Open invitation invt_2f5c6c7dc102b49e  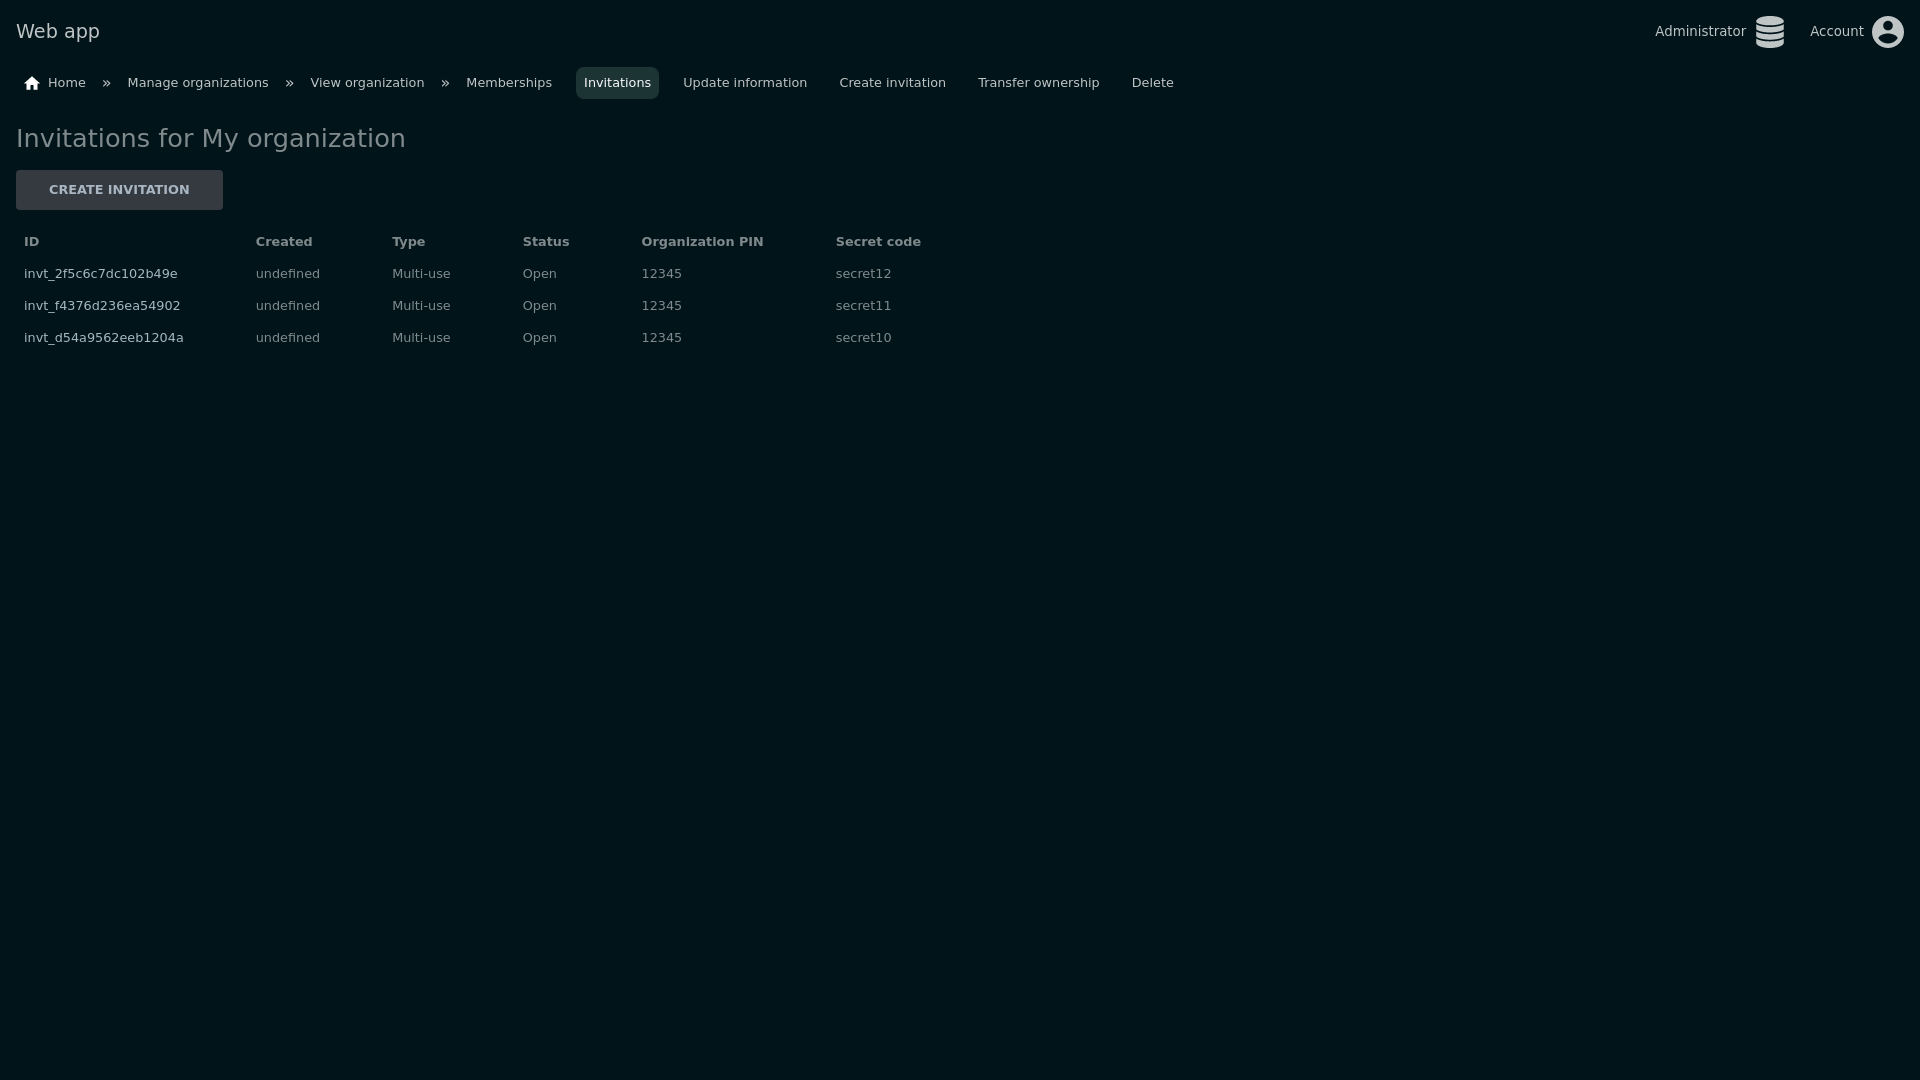pos(101,274)
